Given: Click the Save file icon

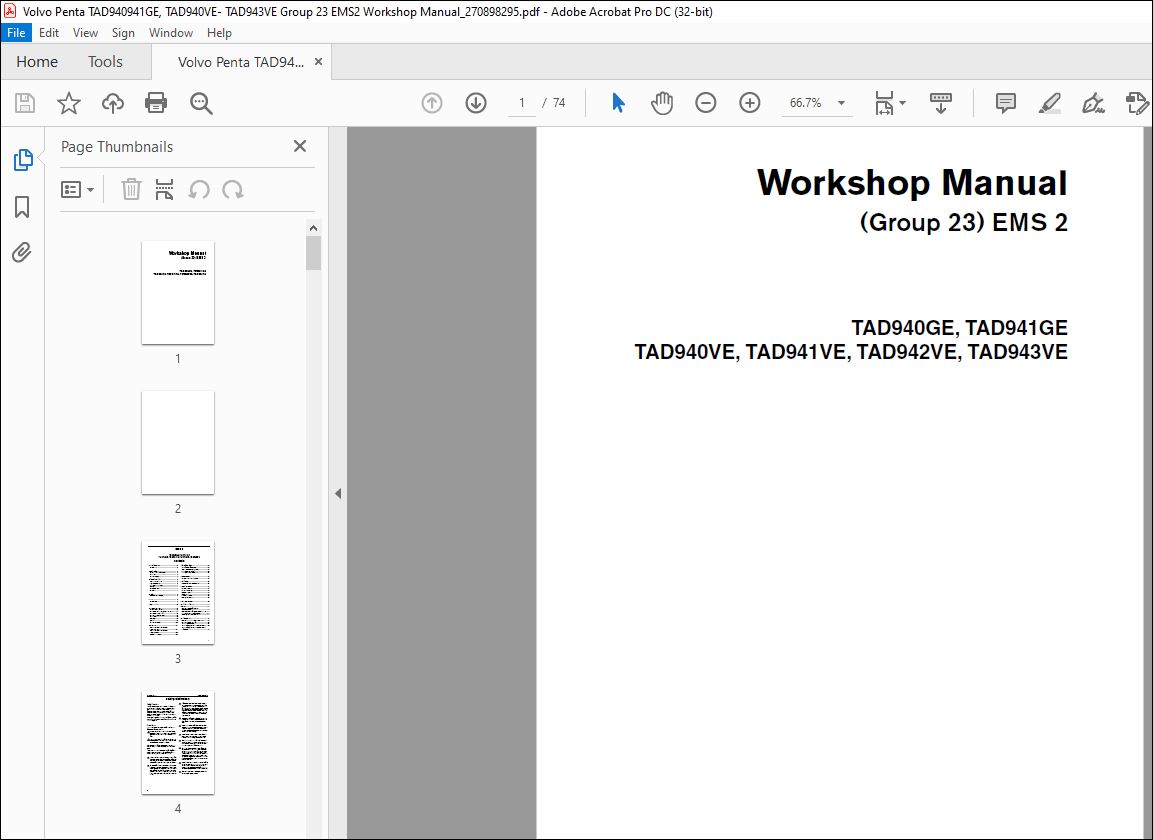Looking at the screenshot, I should (x=25, y=103).
